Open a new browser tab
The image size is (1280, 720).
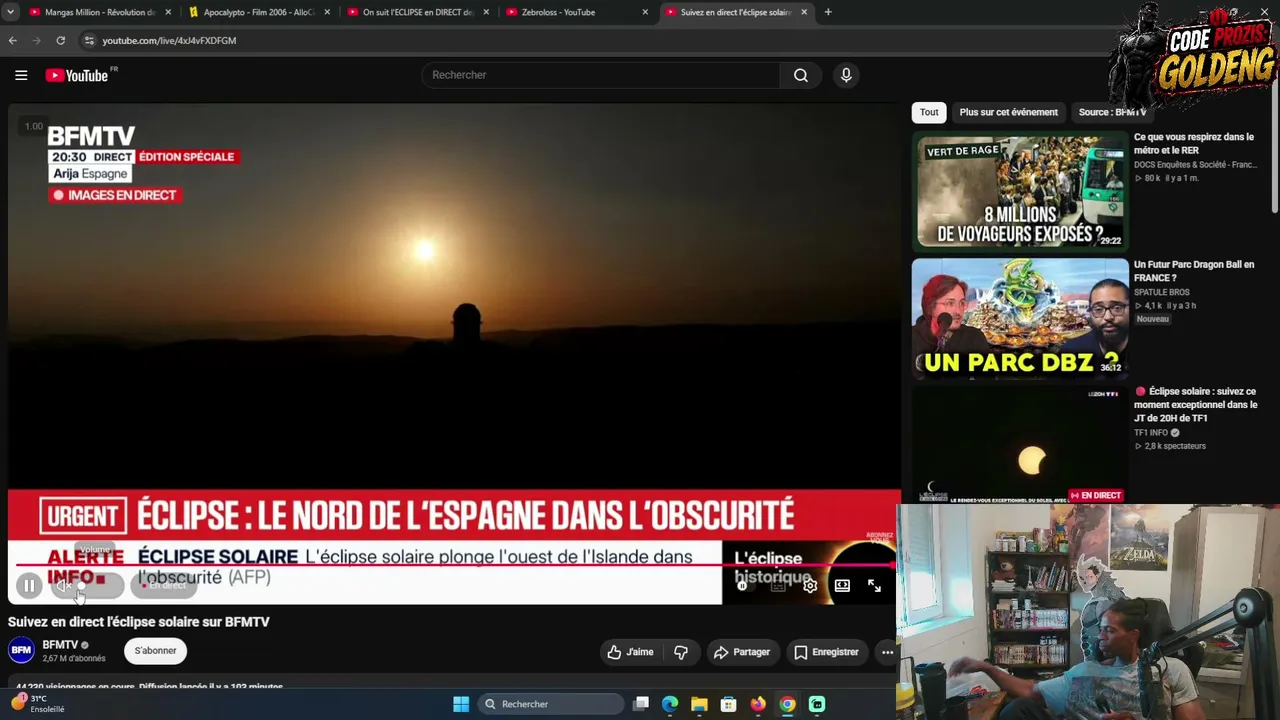coord(828,12)
